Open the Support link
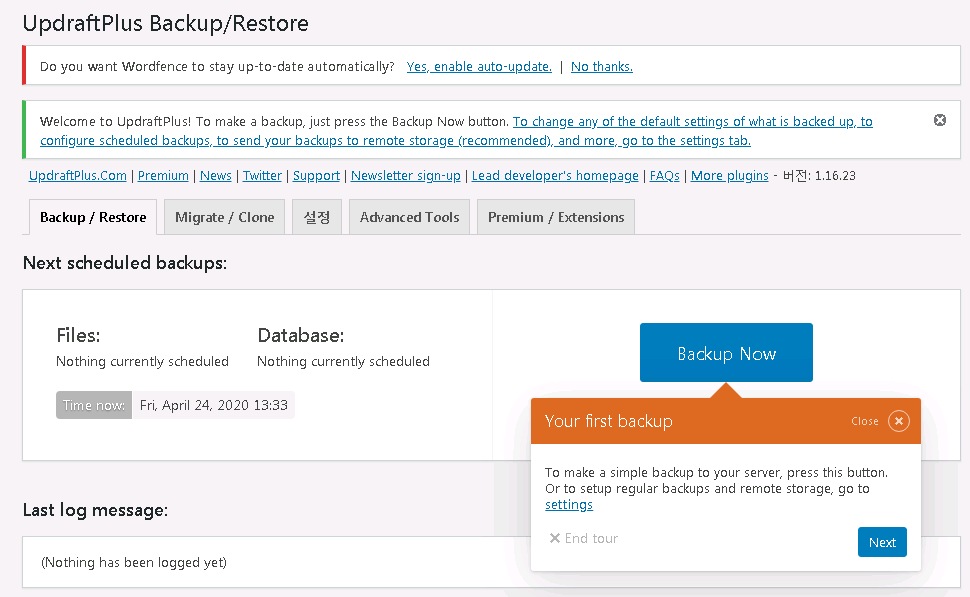970x597 pixels. click(x=316, y=176)
